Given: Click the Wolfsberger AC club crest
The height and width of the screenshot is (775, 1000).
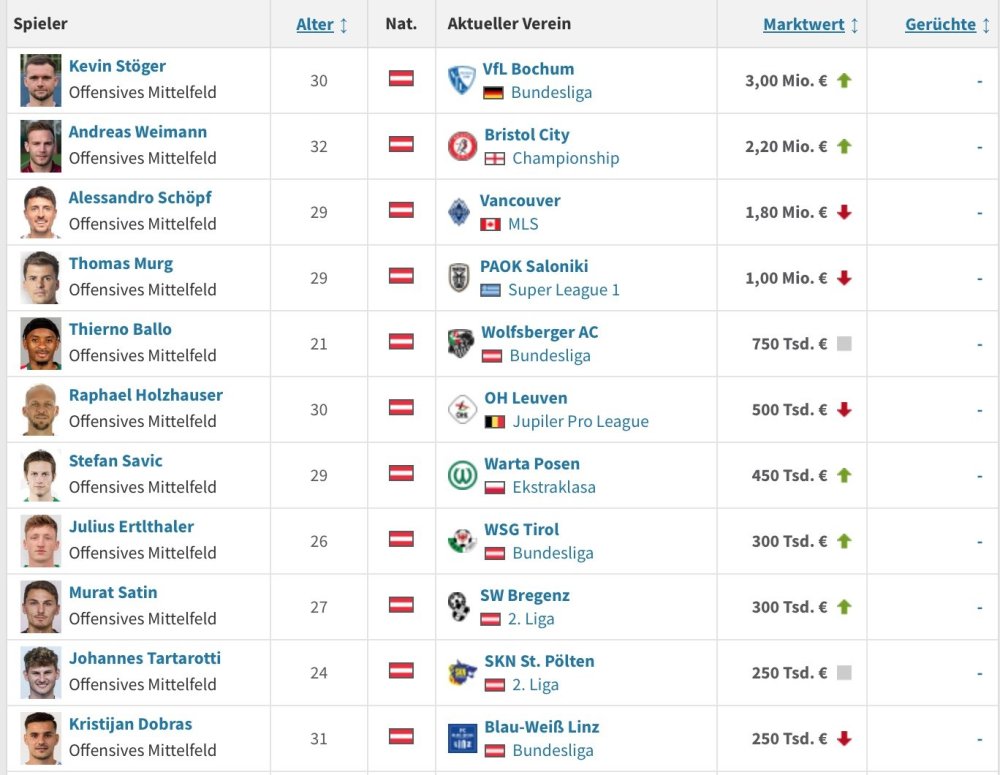Looking at the screenshot, I should click(460, 343).
